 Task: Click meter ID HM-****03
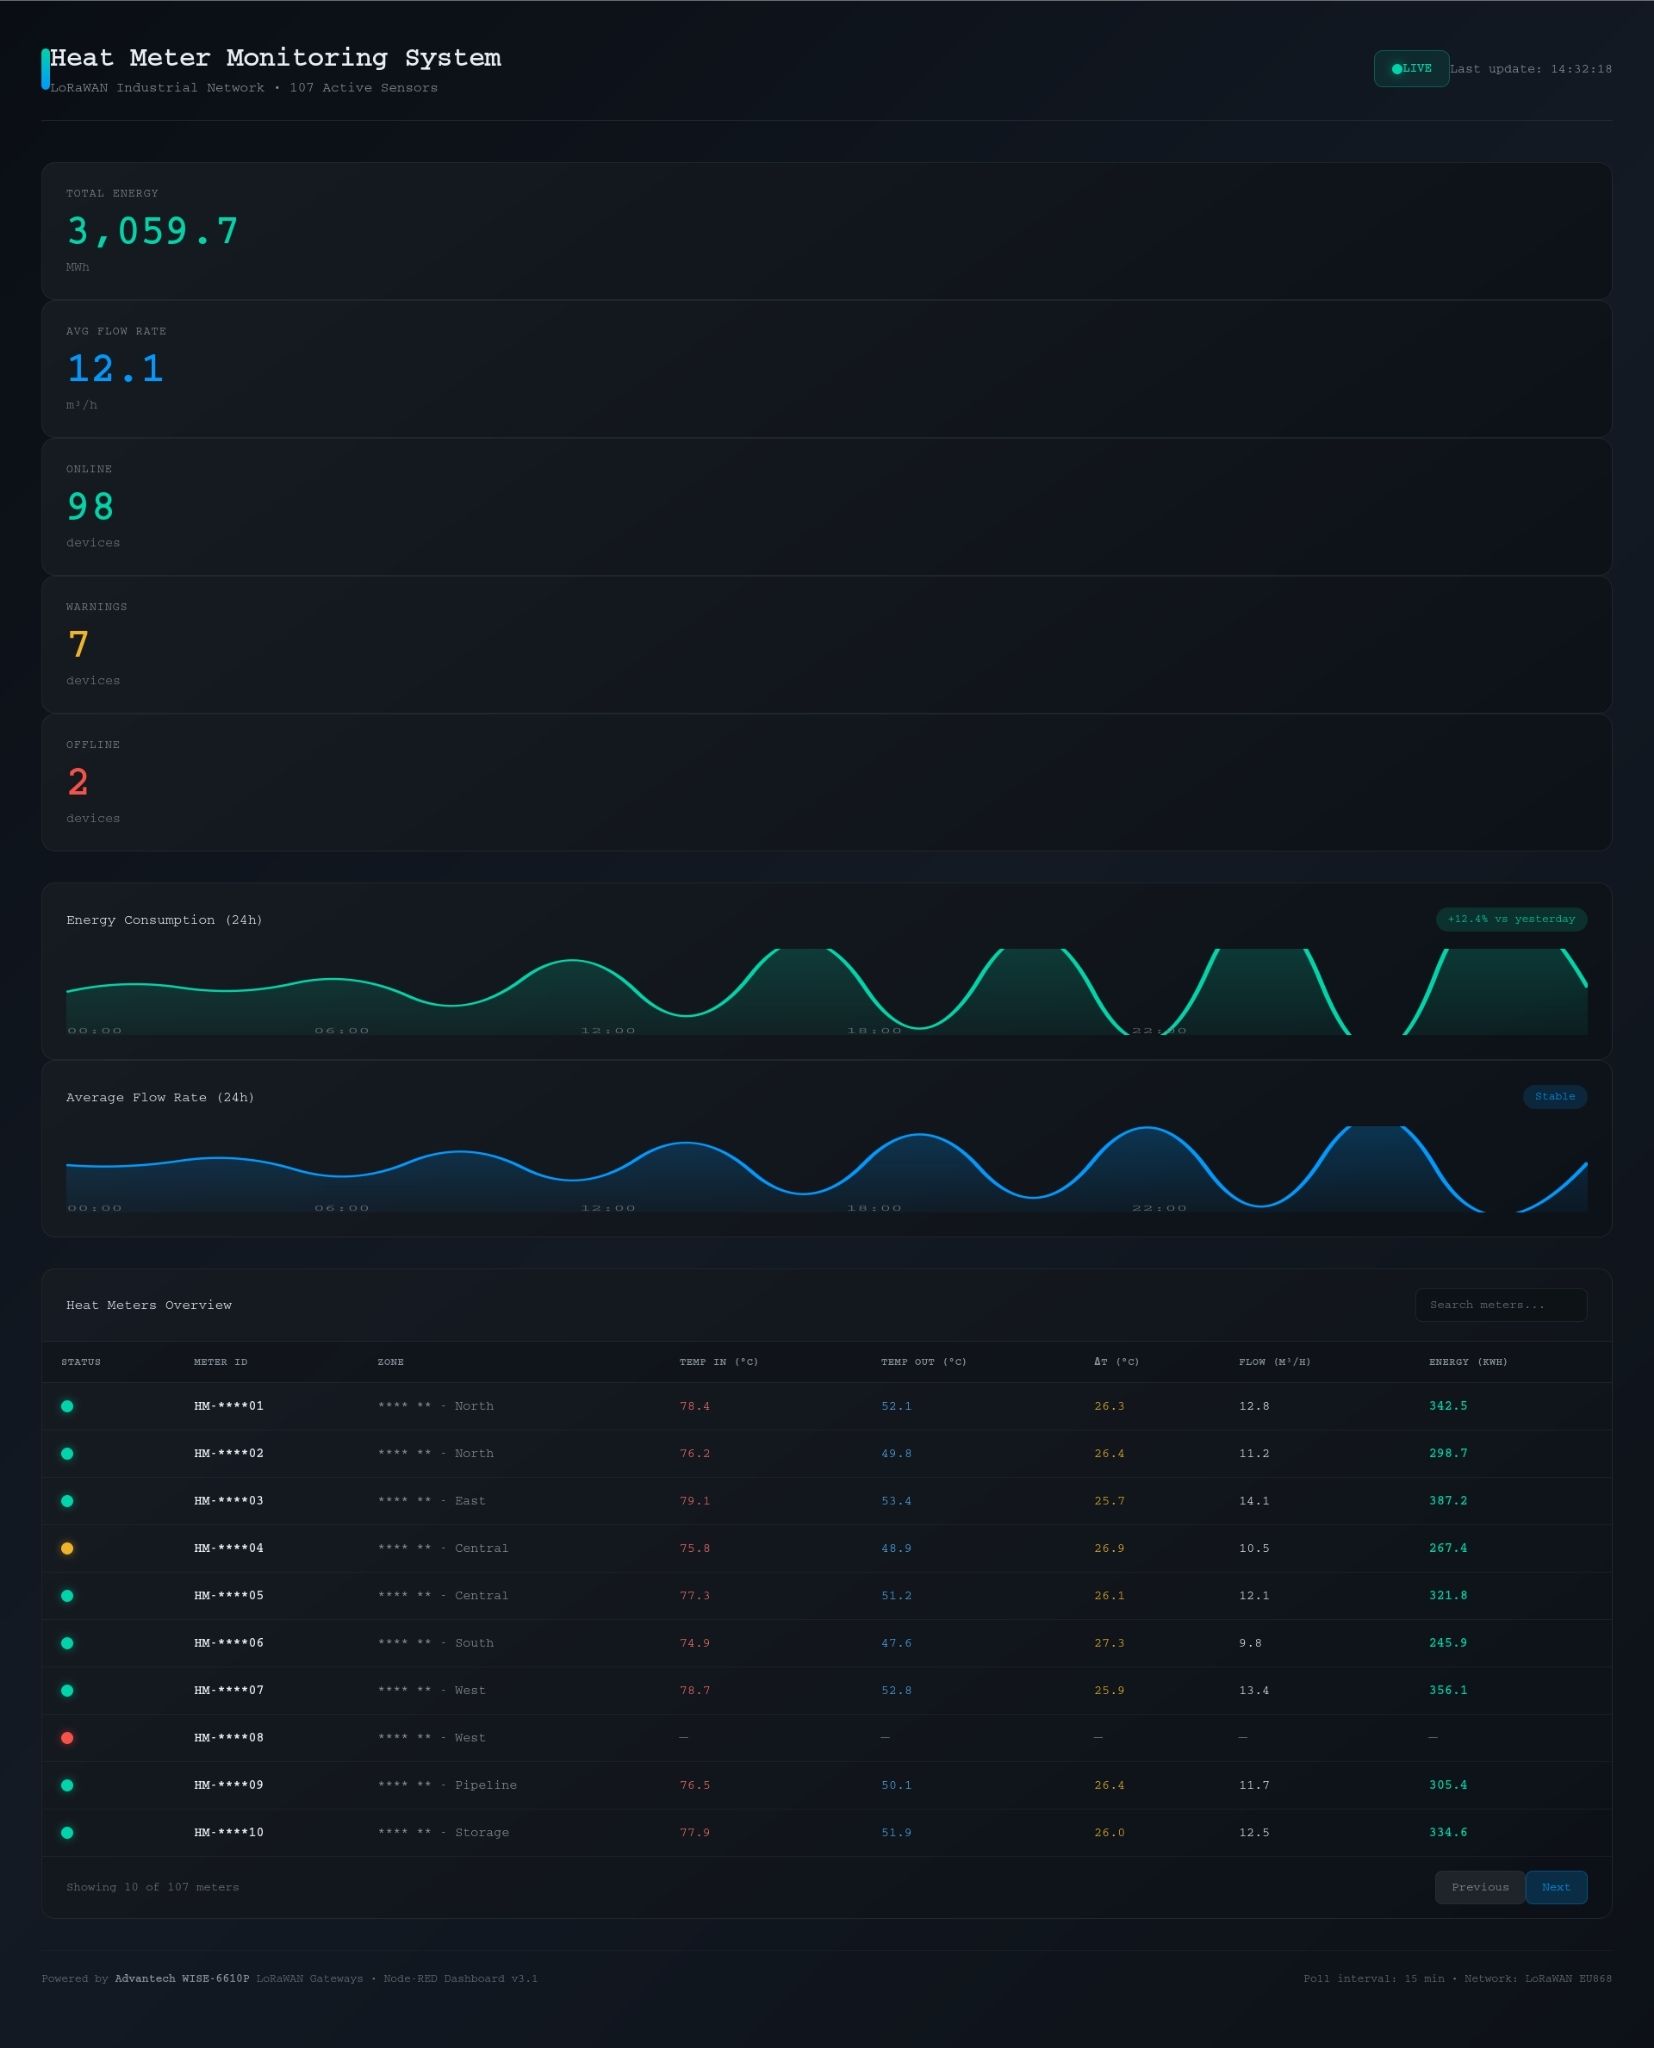pos(229,1501)
